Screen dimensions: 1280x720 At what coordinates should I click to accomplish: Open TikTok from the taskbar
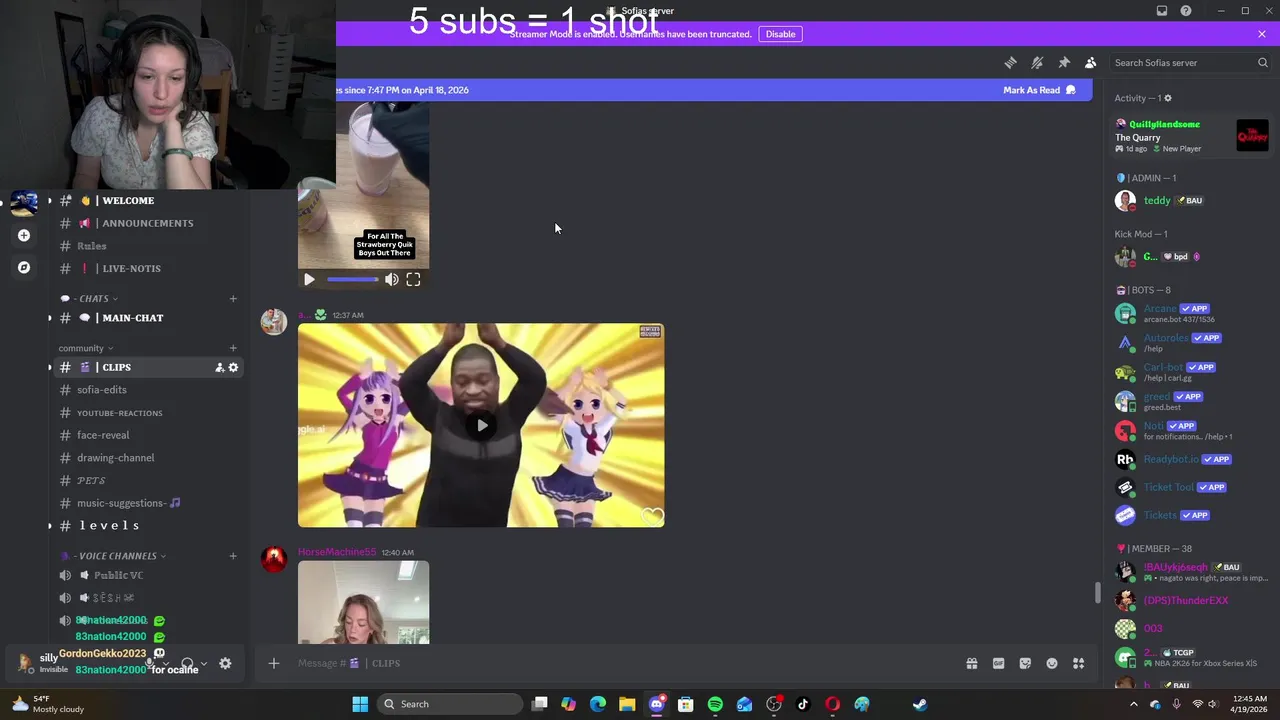click(x=803, y=704)
